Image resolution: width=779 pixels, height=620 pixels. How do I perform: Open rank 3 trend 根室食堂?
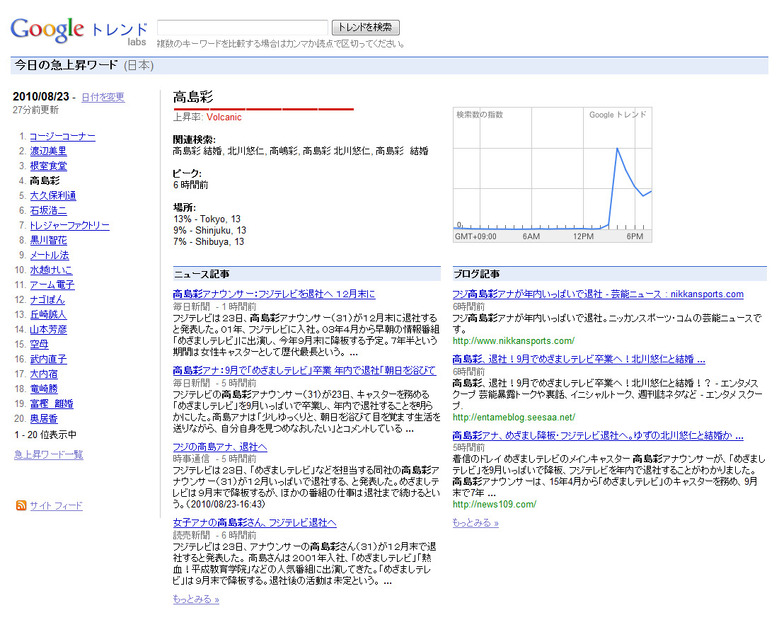pos(48,166)
